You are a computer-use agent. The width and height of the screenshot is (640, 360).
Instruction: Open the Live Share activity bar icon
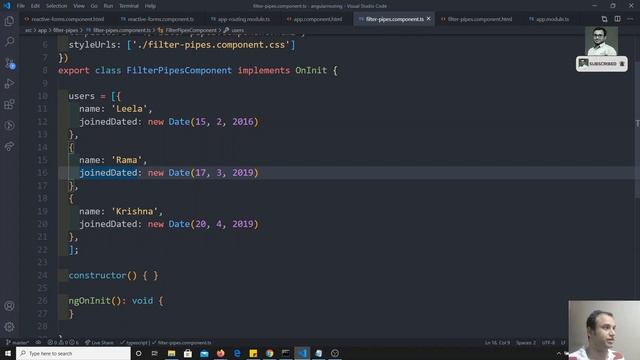[x=9, y=146]
